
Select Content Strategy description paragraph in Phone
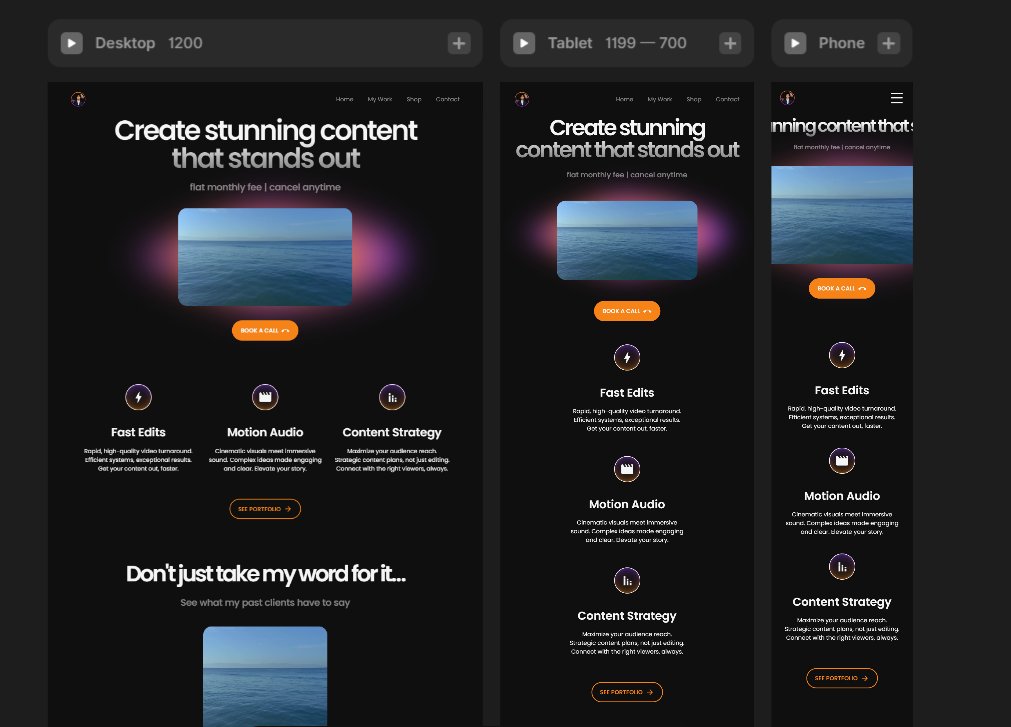pos(841,629)
